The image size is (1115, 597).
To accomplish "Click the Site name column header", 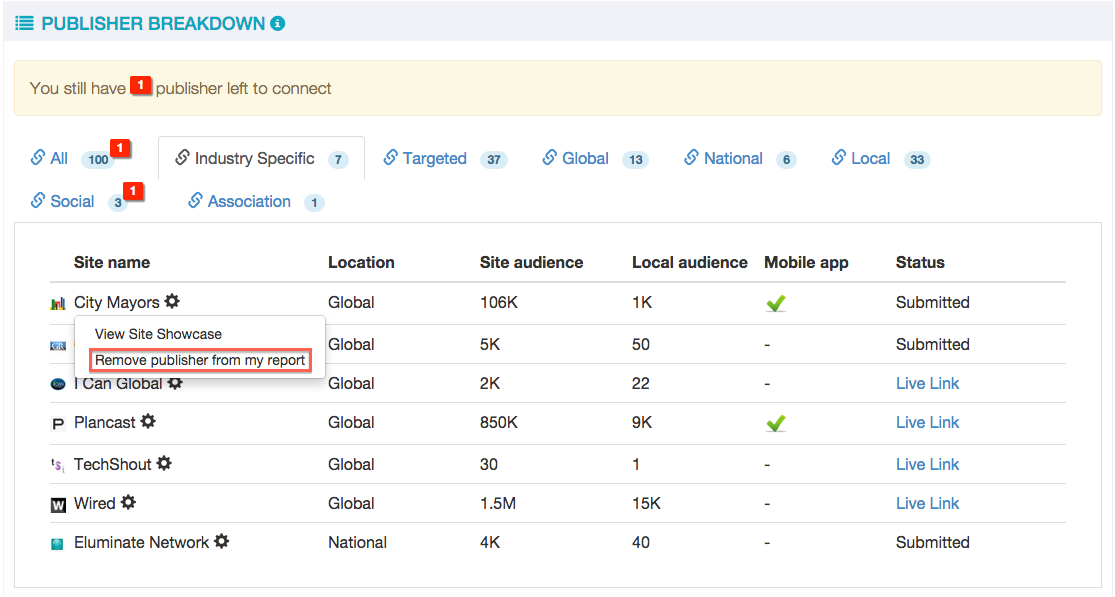I will (112, 262).
